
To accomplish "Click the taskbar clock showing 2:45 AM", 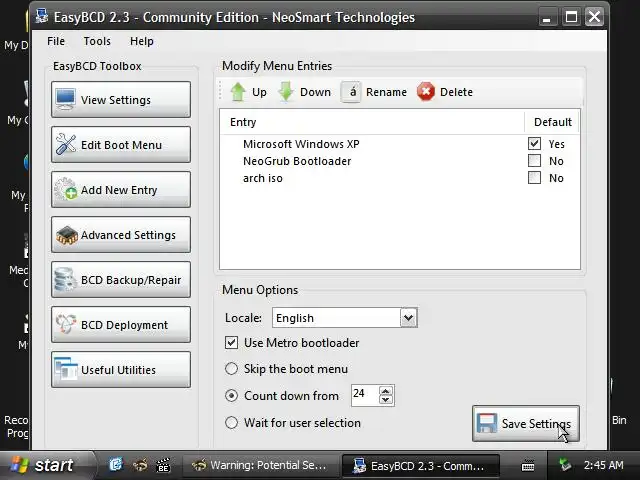I will tap(603, 465).
